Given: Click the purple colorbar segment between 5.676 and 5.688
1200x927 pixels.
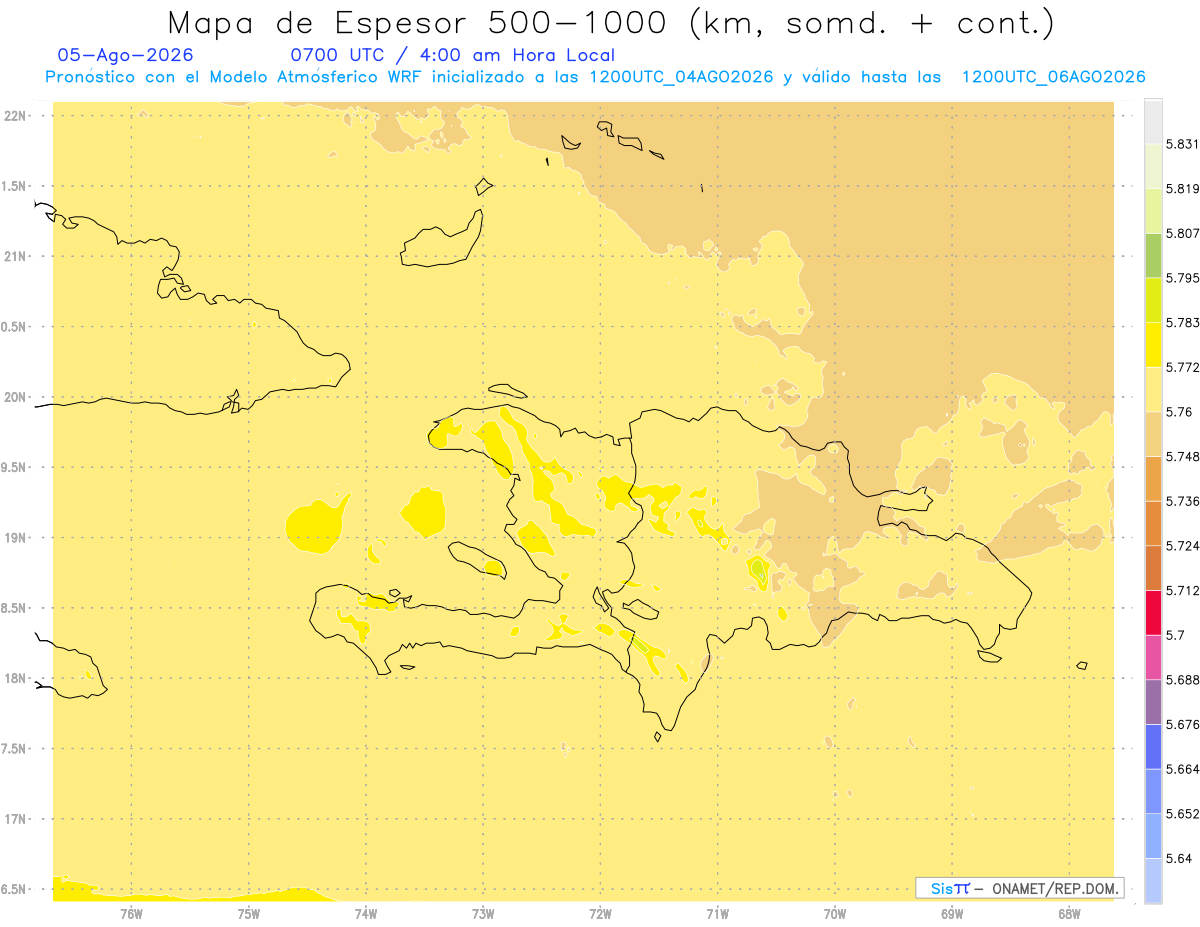Looking at the screenshot, I should click(1153, 702).
